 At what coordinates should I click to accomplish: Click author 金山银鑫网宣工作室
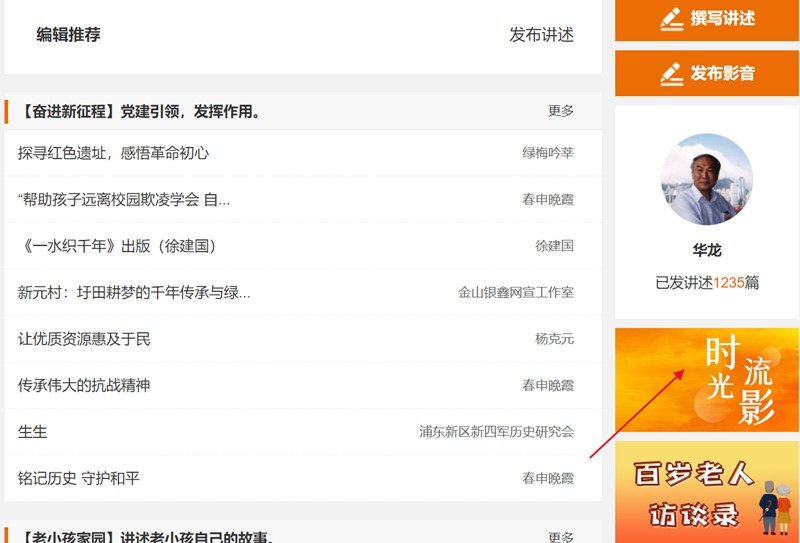click(x=516, y=292)
